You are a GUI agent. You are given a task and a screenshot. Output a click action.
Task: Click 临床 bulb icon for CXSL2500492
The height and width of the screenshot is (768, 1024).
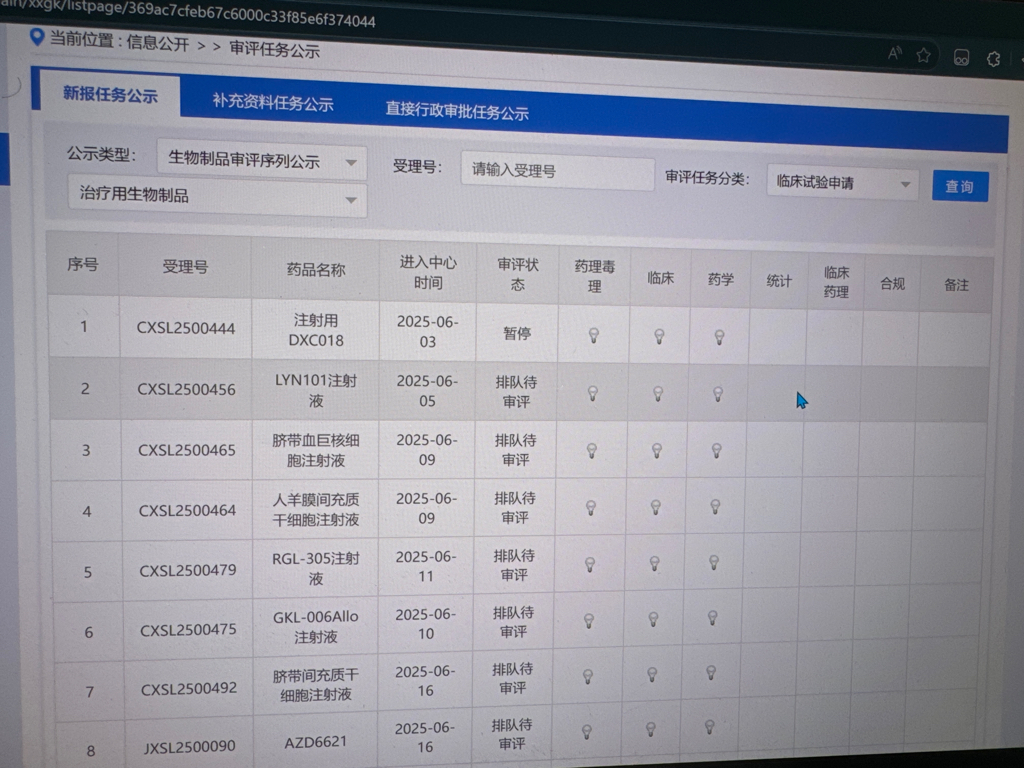coord(652,675)
